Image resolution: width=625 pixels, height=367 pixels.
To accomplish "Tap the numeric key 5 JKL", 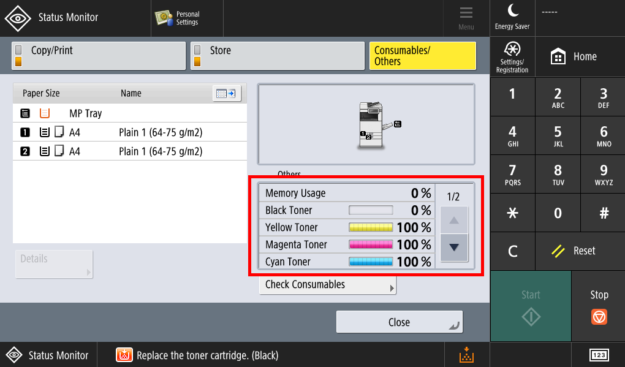I will coord(558,135).
